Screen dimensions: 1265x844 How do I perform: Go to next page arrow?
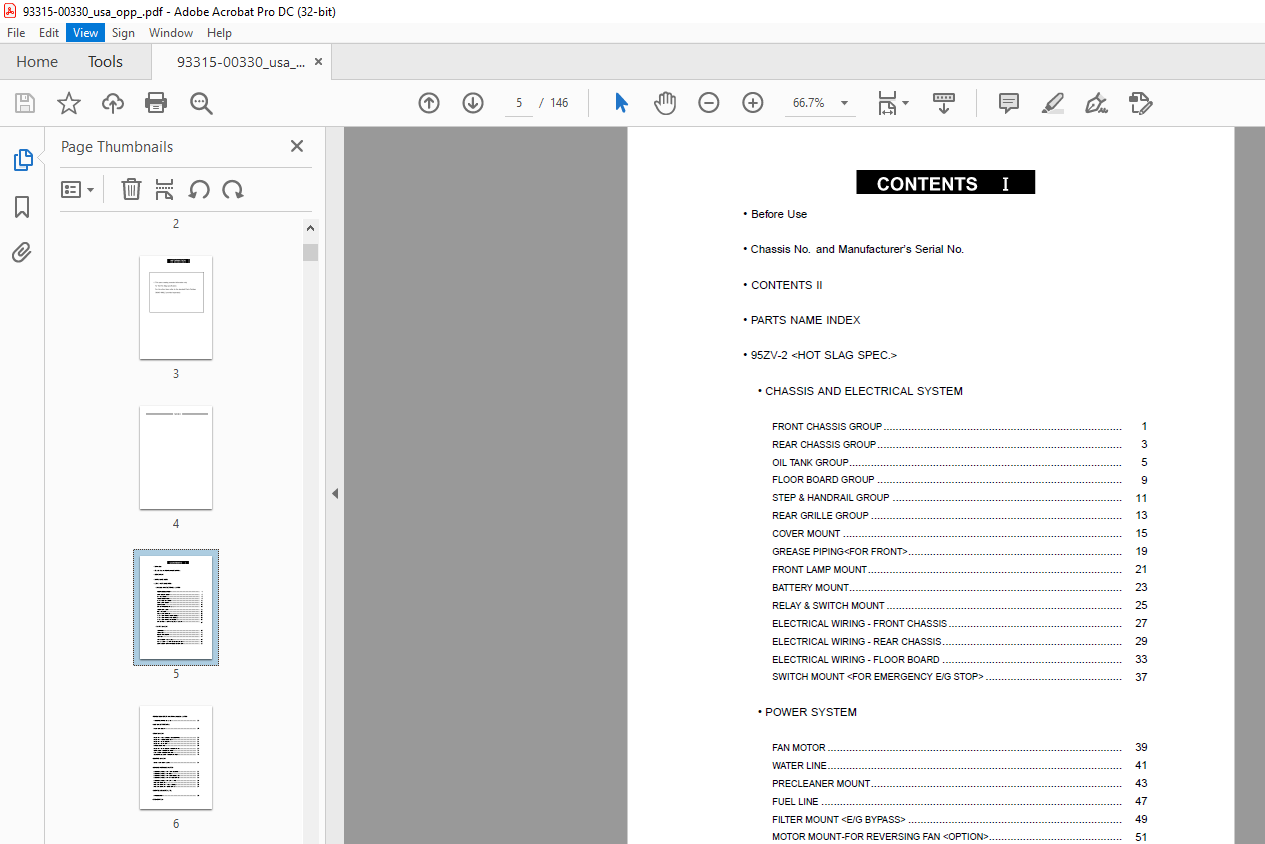tap(473, 103)
